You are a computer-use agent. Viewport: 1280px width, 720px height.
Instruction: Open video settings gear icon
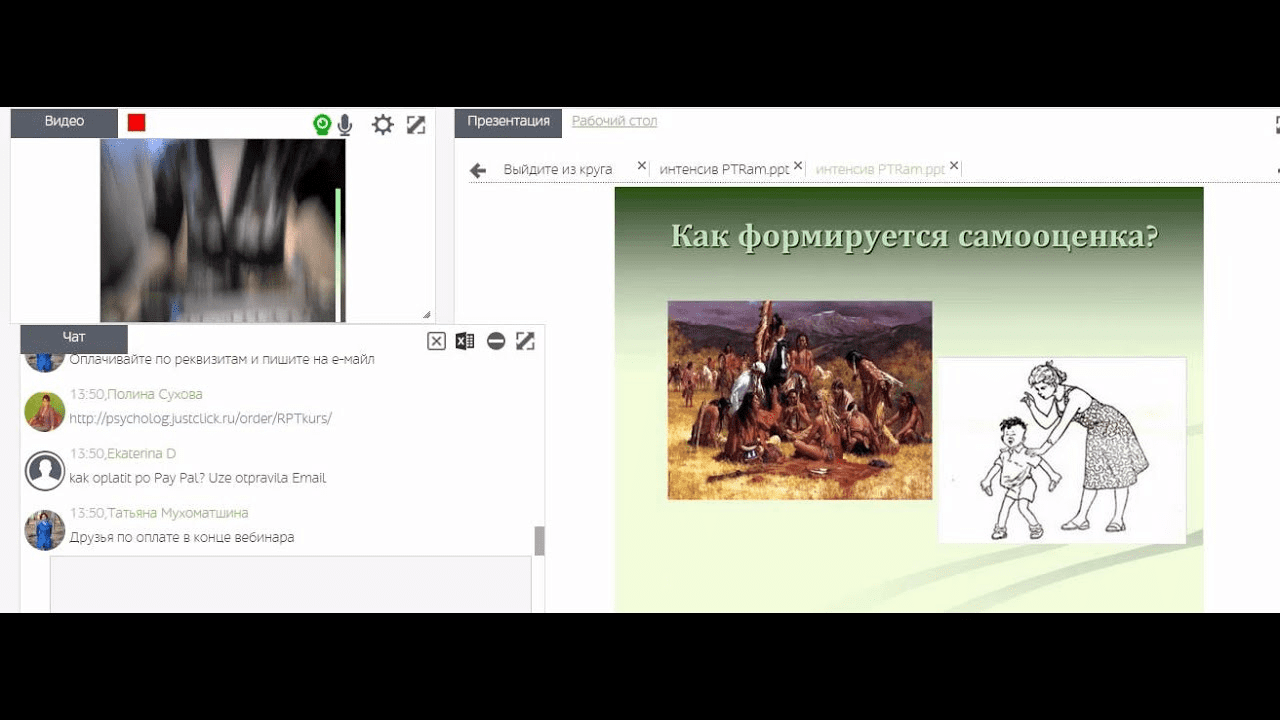click(383, 125)
